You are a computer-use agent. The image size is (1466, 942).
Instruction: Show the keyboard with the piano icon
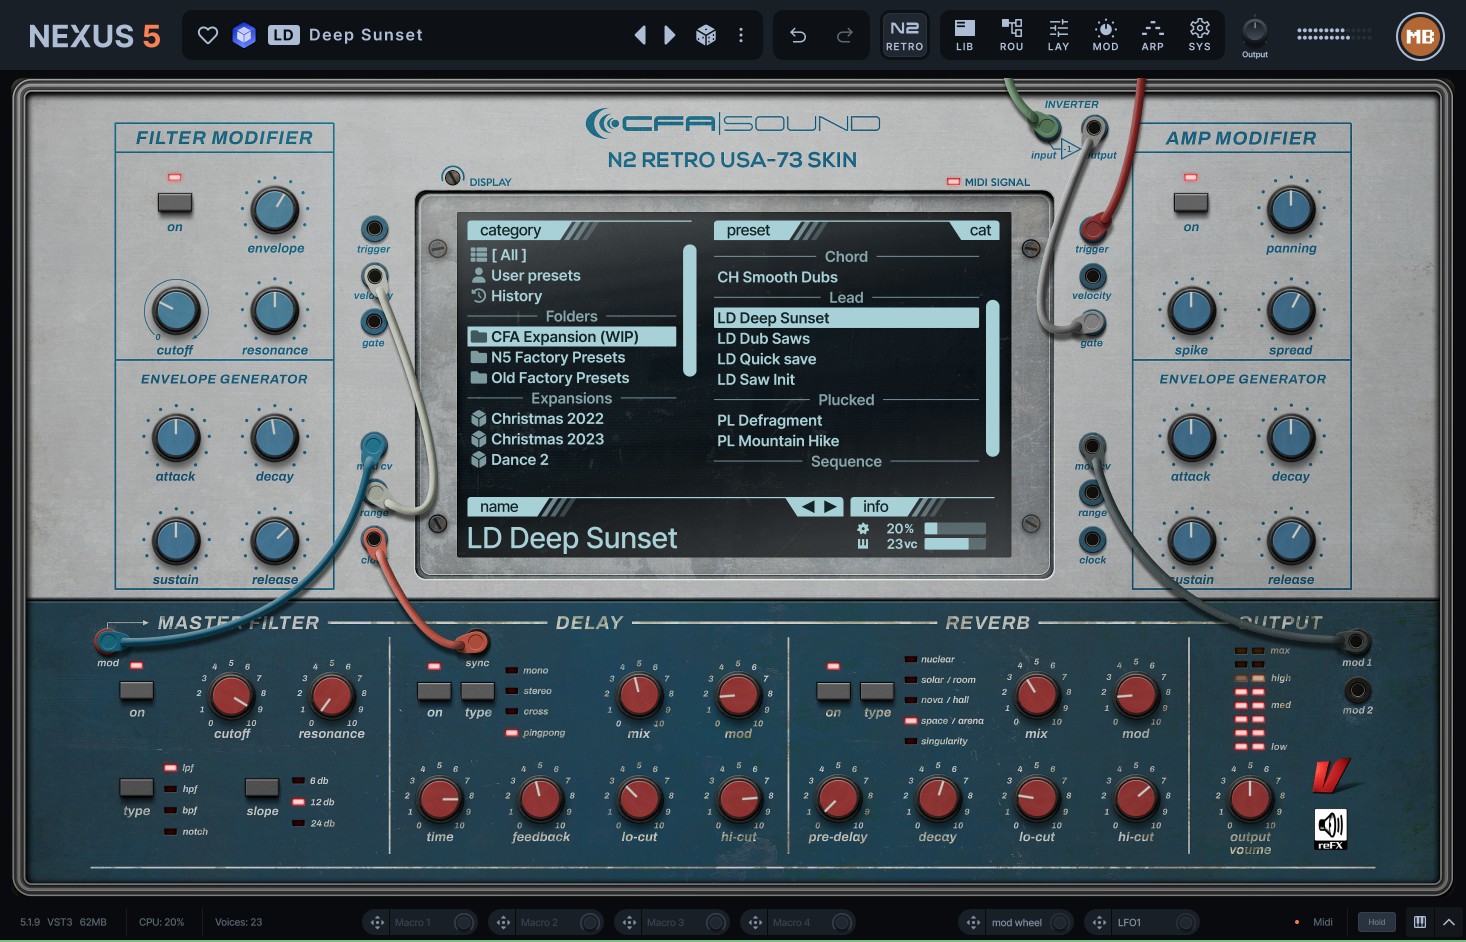1420,922
